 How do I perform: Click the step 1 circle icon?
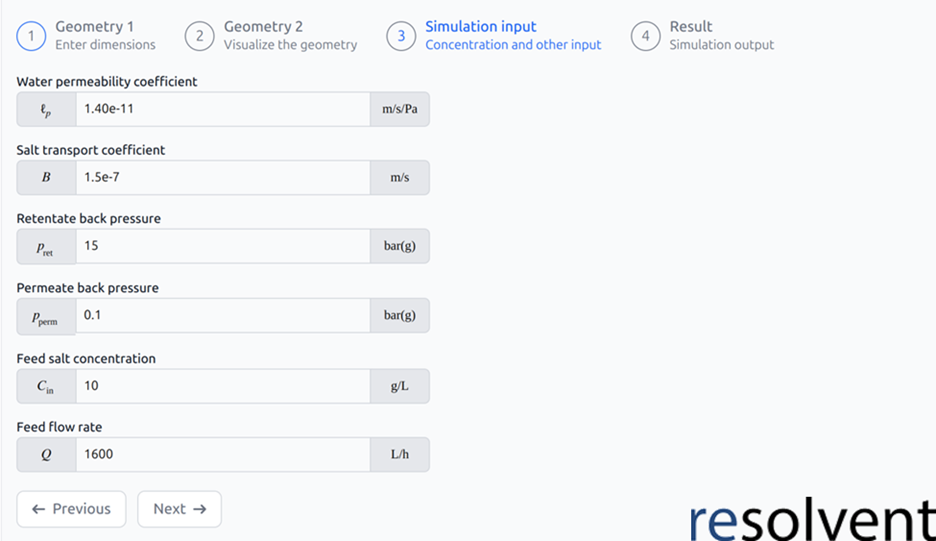coord(31,36)
